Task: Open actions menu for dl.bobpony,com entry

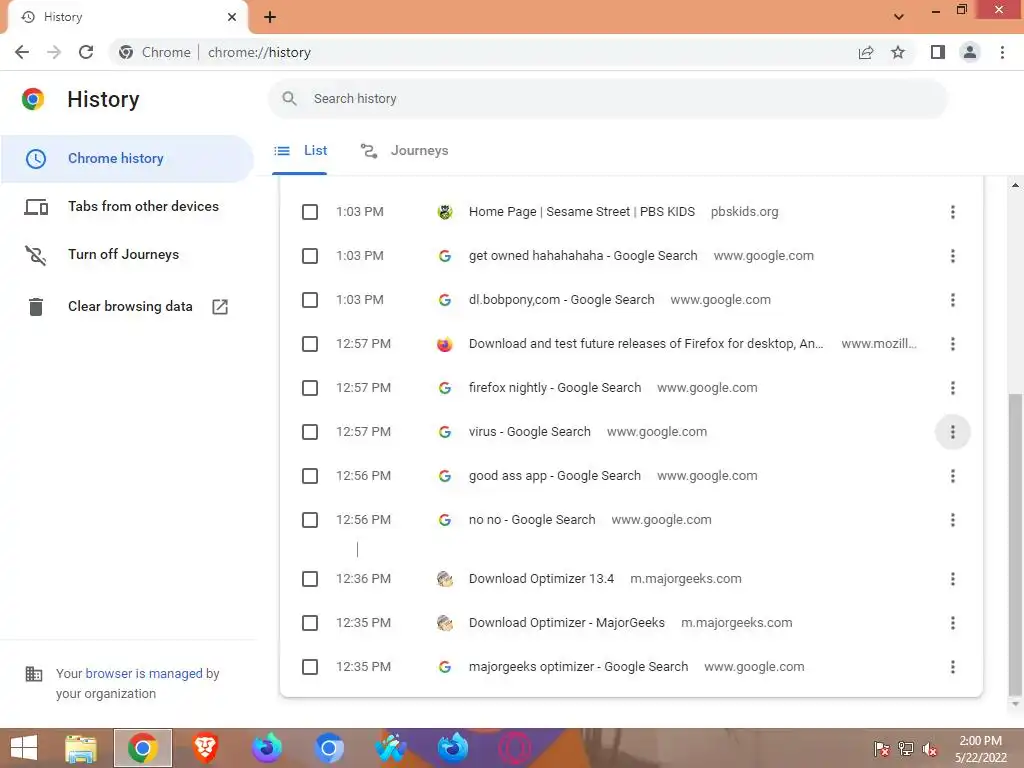Action: [953, 300]
